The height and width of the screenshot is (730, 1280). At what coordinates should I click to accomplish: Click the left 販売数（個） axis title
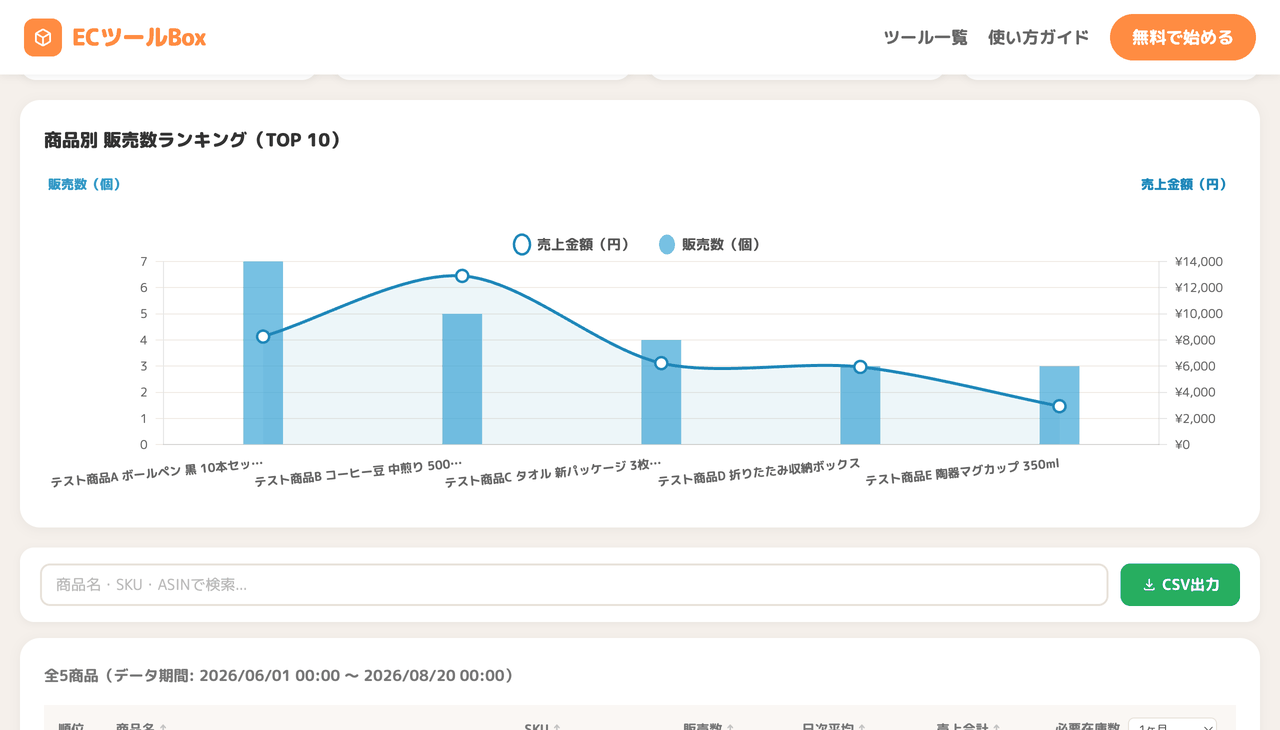pyautogui.click(x=84, y=184)
